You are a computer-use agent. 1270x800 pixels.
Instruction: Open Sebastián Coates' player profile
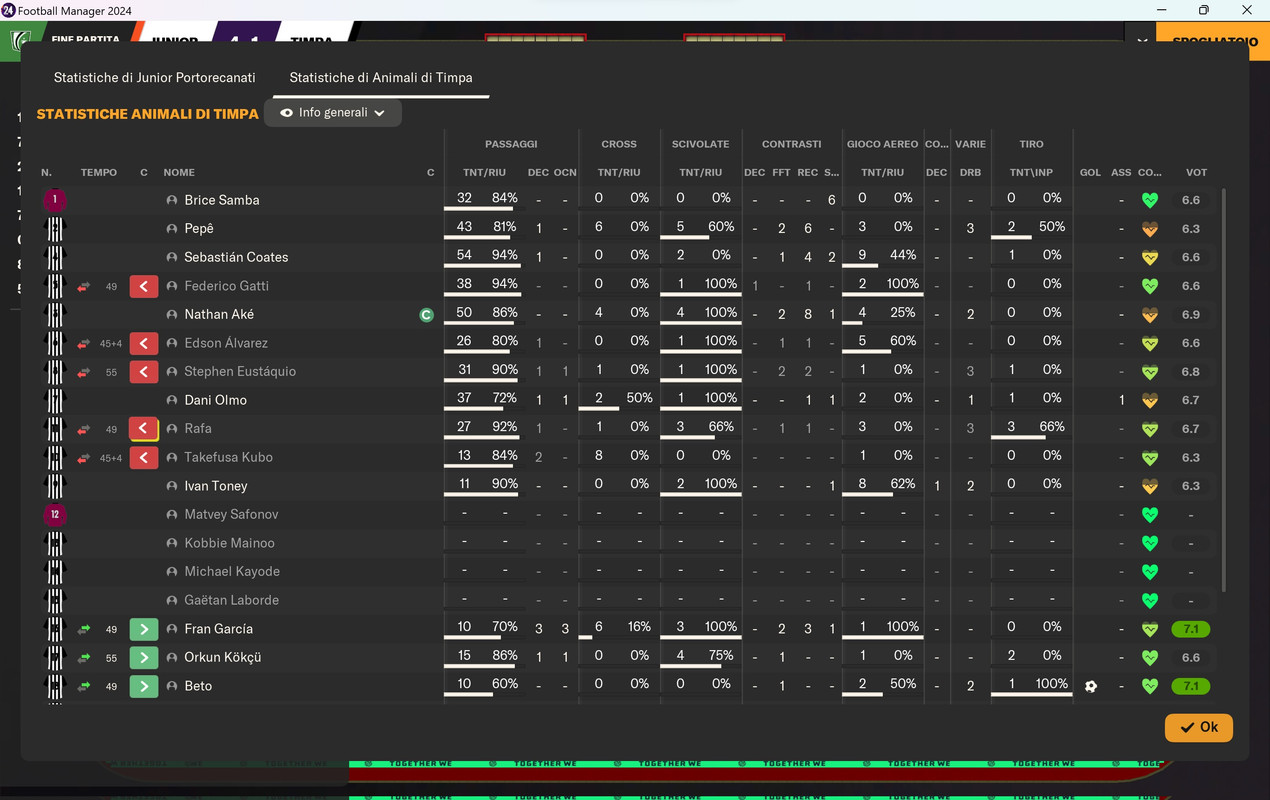coord(236,257)
